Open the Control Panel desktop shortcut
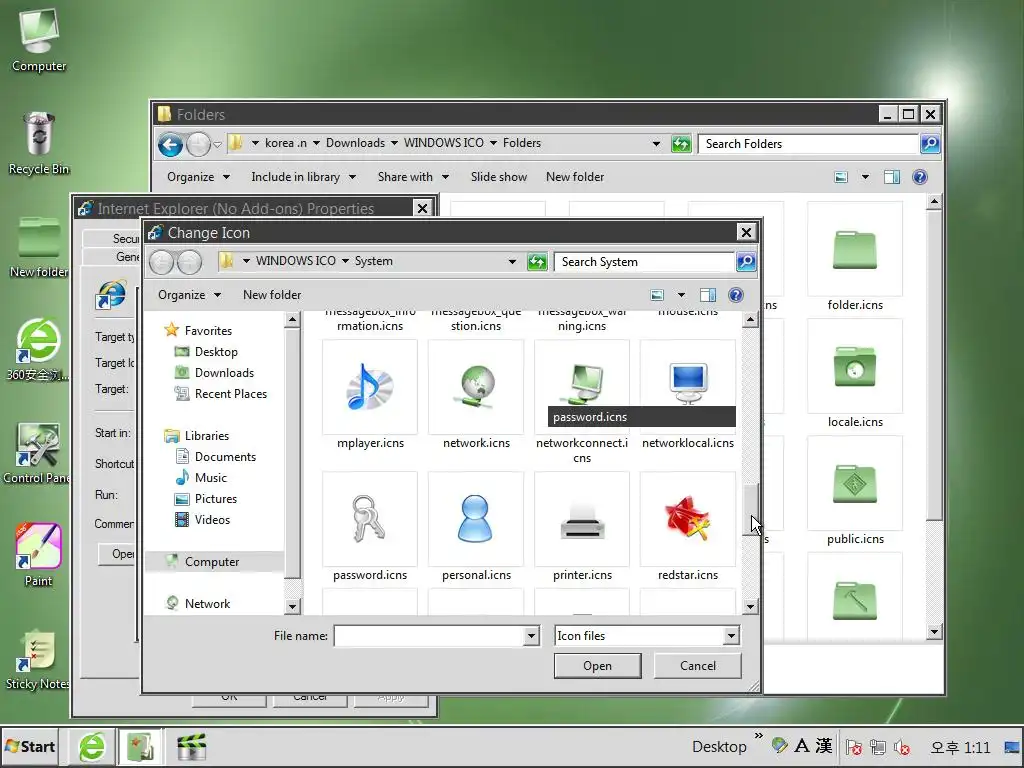 coord(37,453)
